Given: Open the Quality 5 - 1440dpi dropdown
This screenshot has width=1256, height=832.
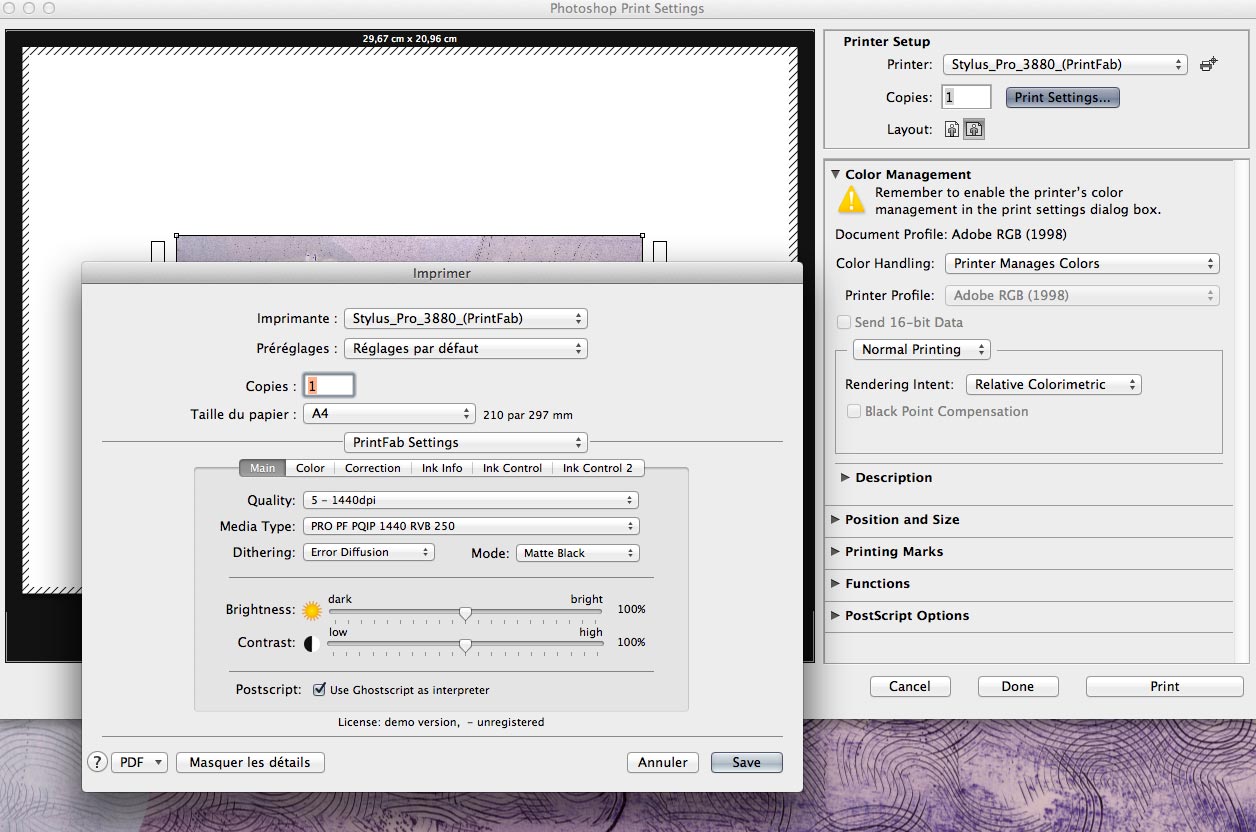Looking at the screenshot, I should click(x=470, y=500).
